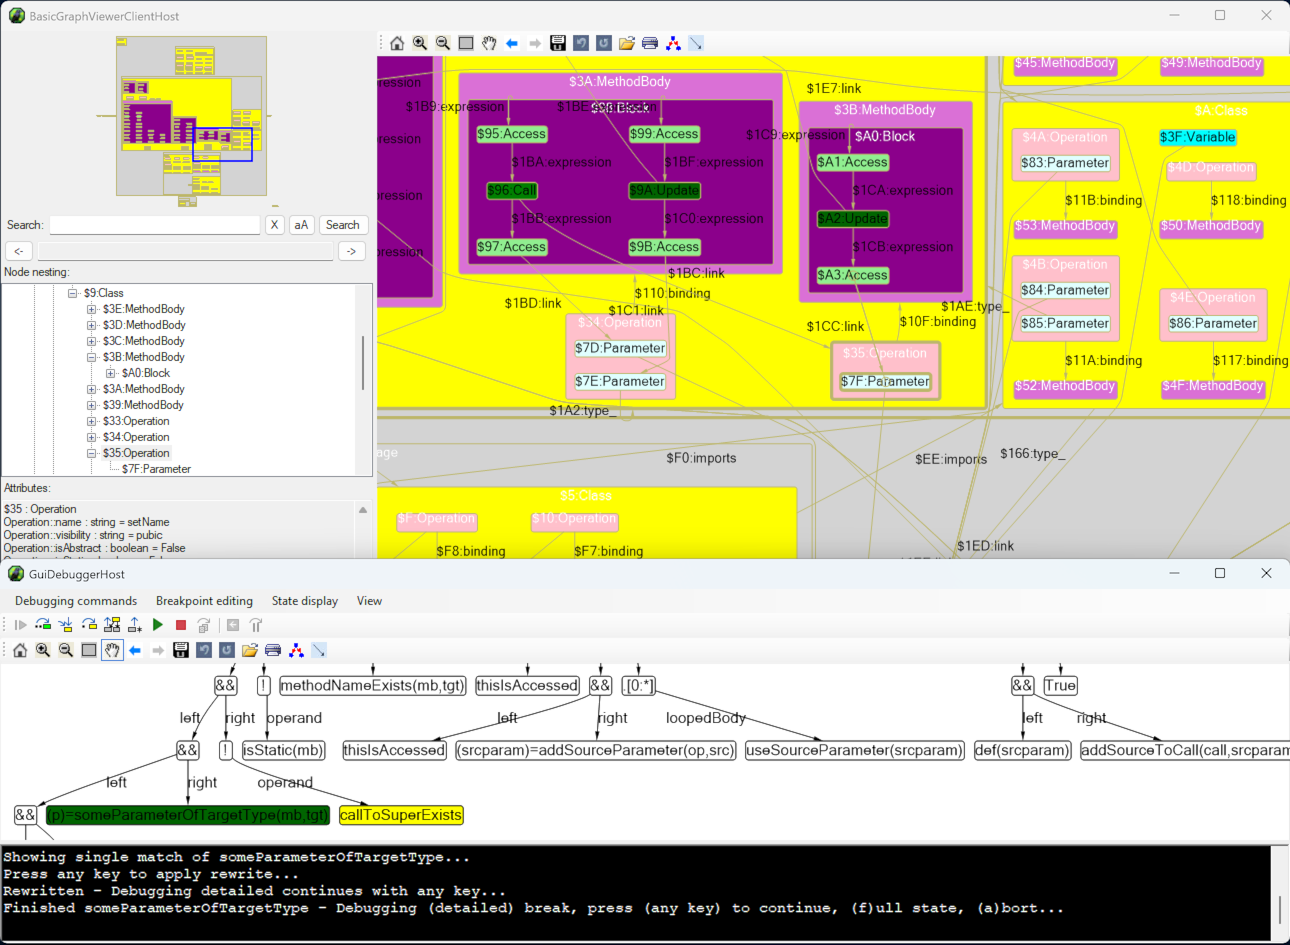This screenshot has width=1290, height=945.
Task: Click the Step Over icon with the green box in the debugger
Action: 43,625
